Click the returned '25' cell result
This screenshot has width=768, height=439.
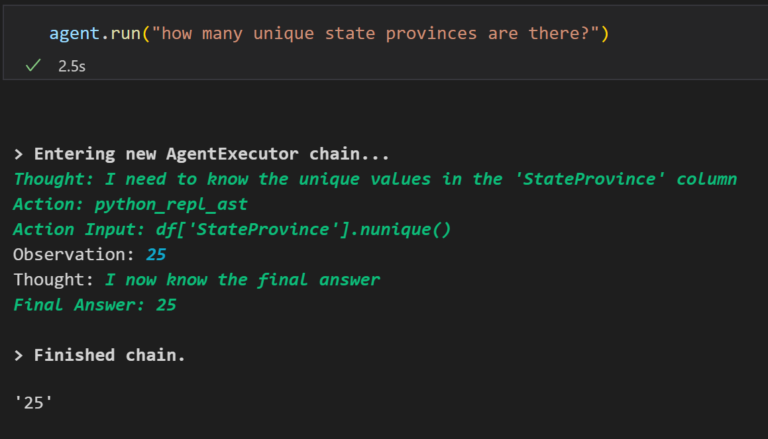(34, 405)
